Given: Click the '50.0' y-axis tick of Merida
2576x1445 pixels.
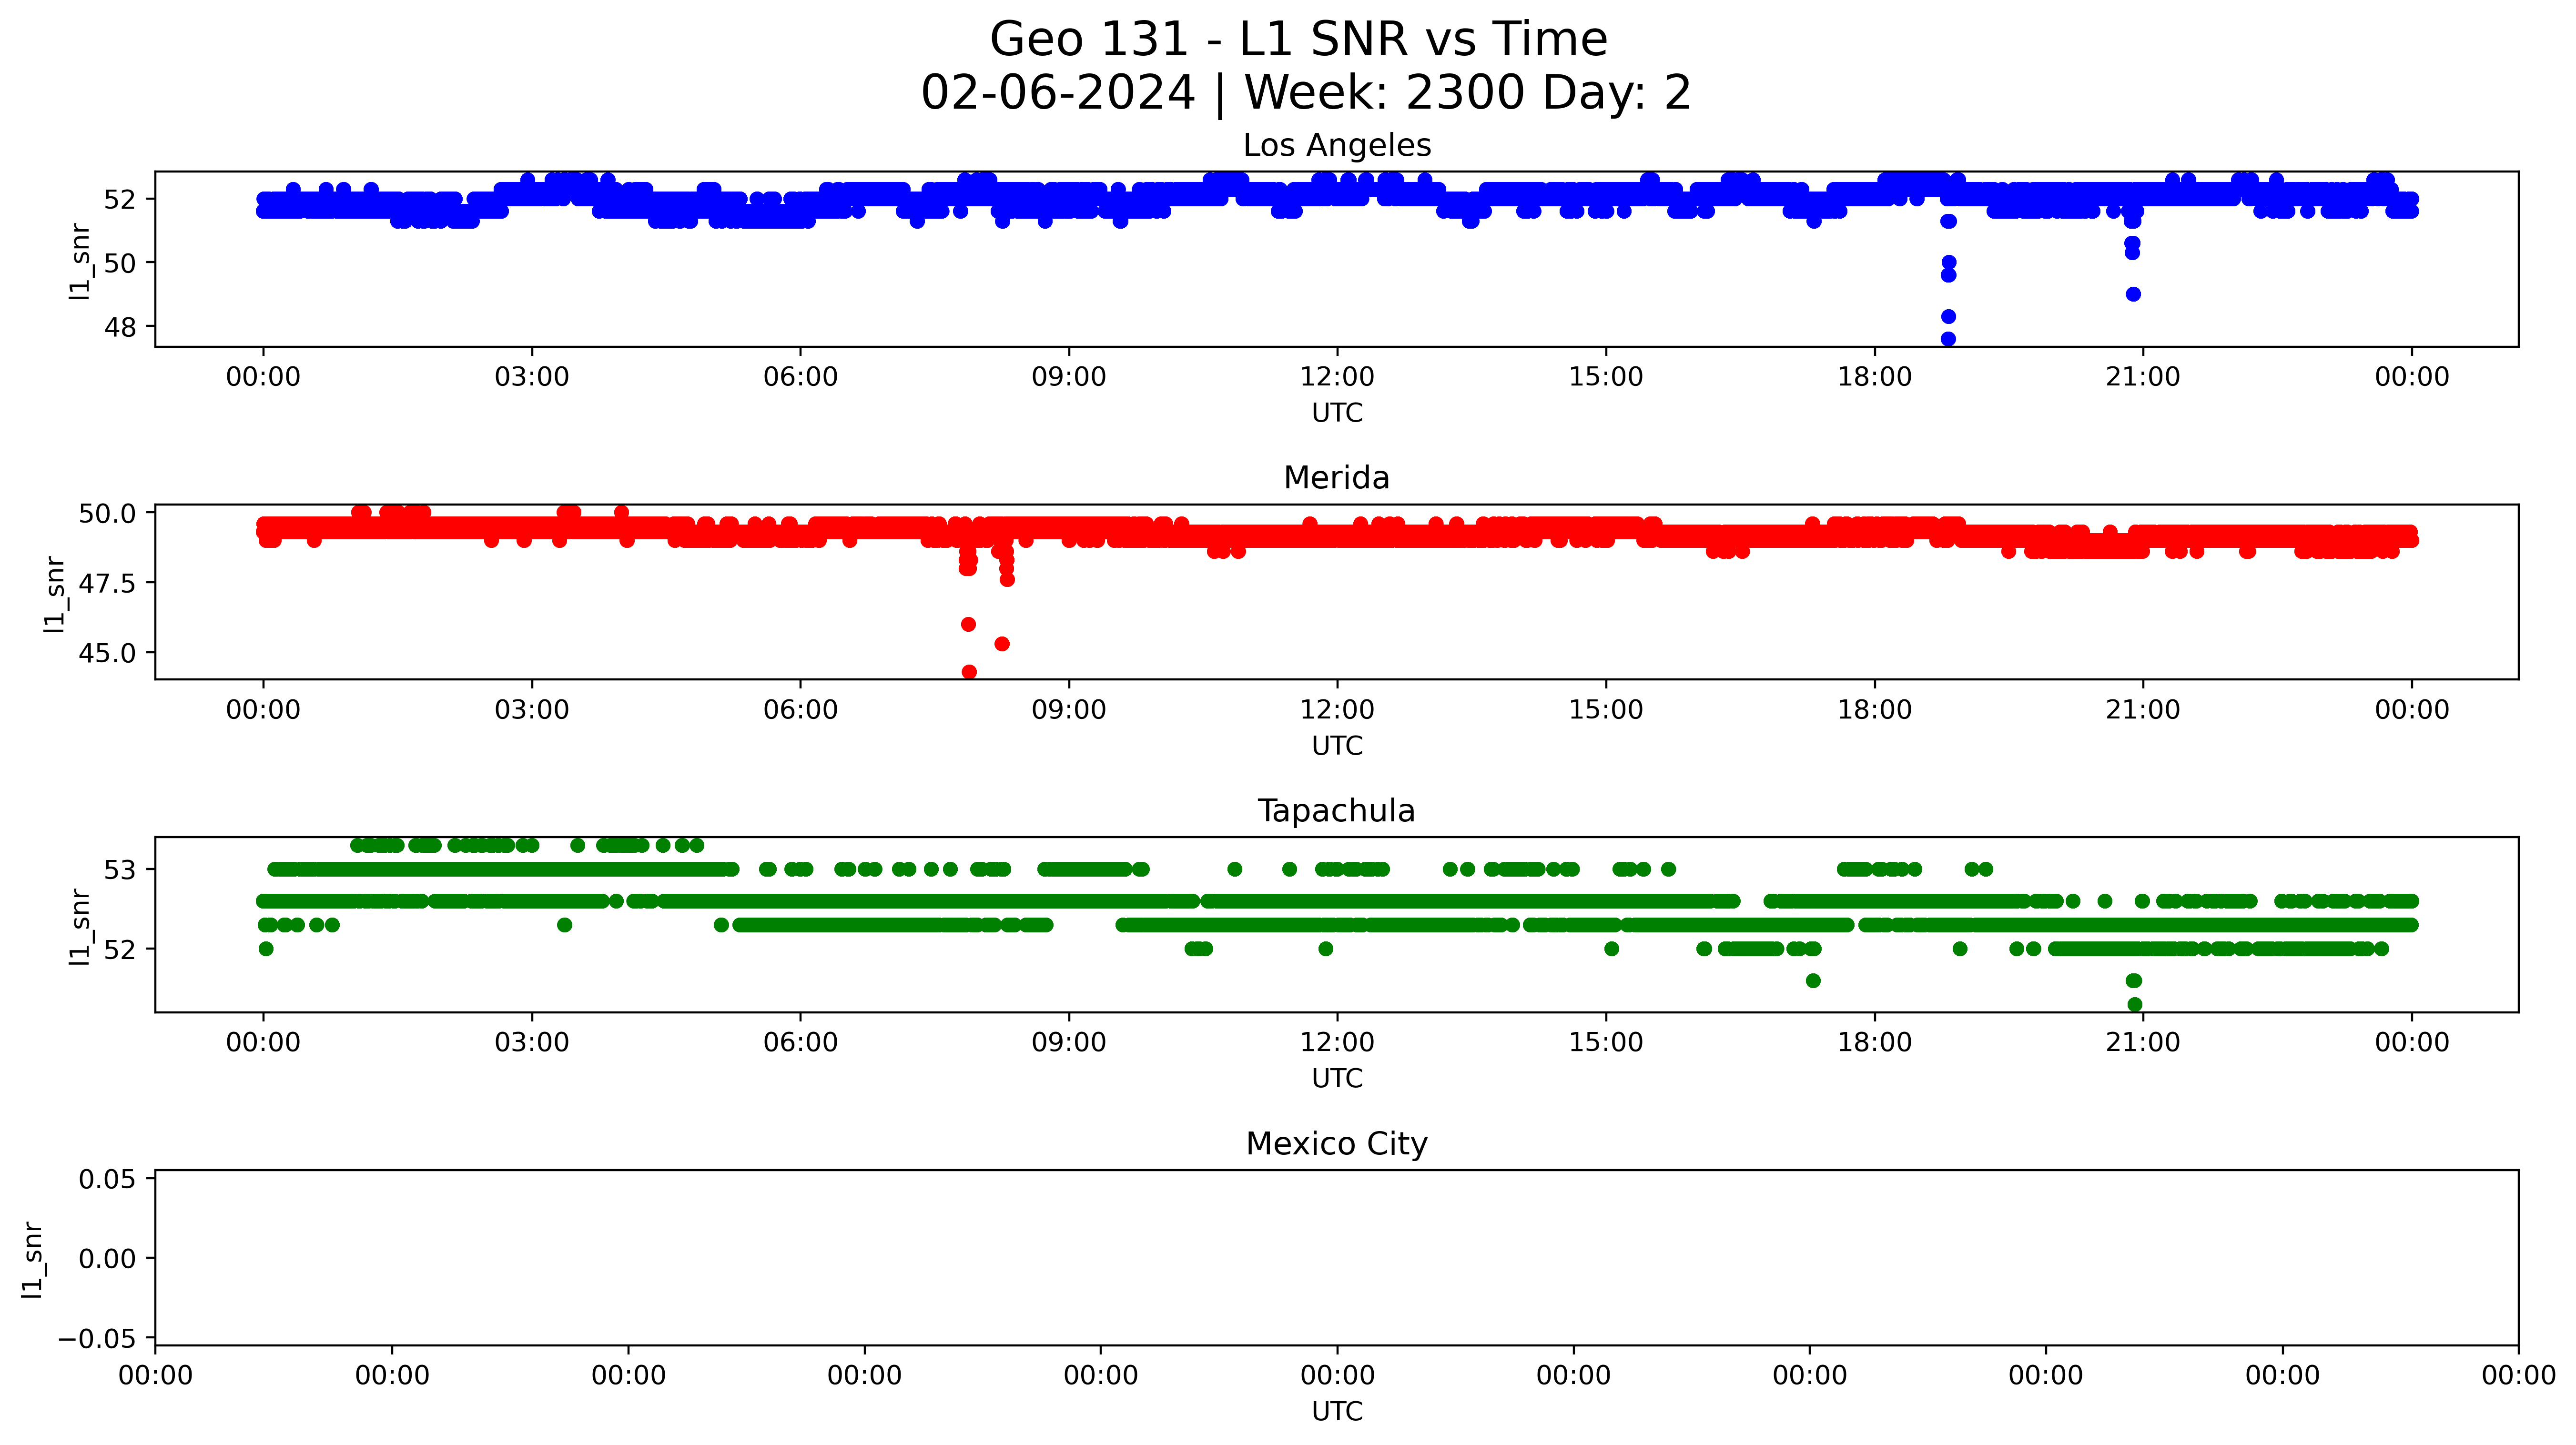Looking at the screenshot, I should (107, 514).
